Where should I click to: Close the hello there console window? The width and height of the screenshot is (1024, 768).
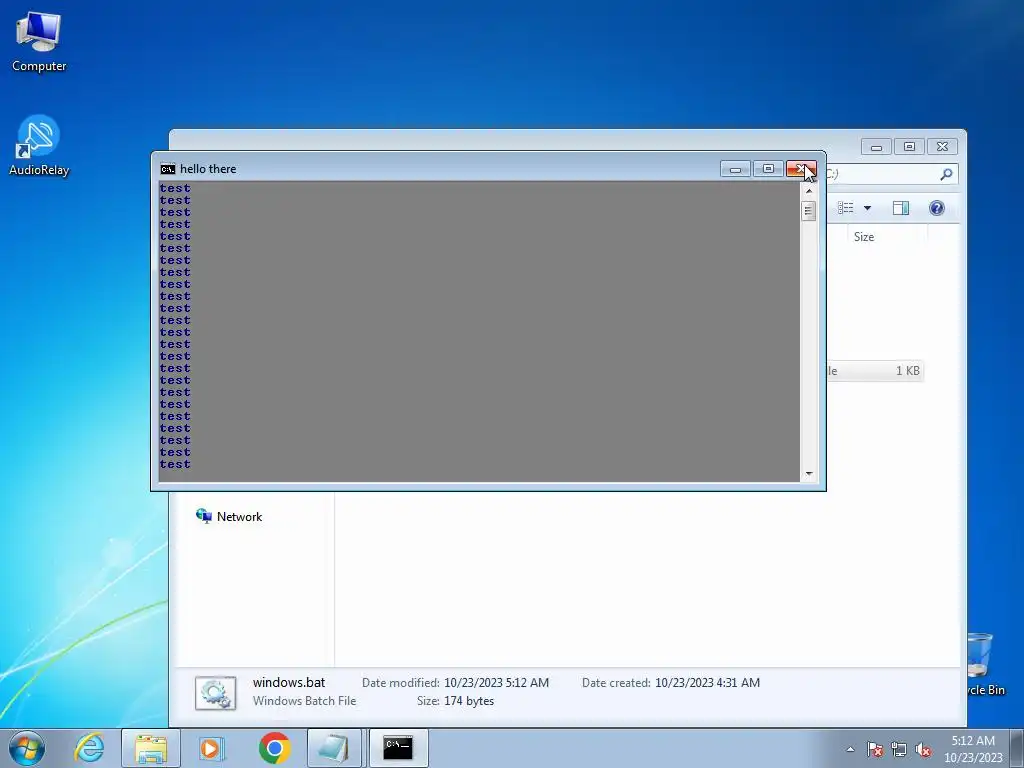[801, 169]
